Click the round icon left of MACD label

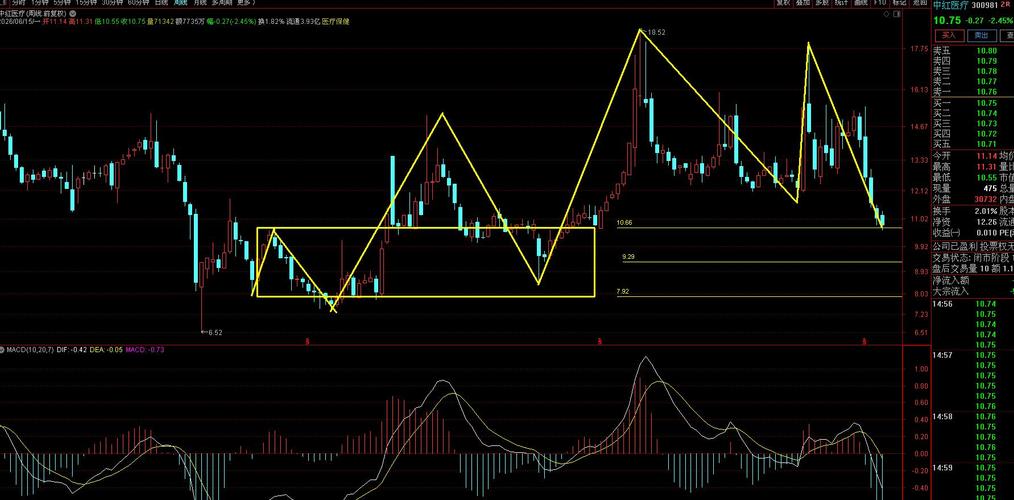pyautogui.click(x=3, y=350)
